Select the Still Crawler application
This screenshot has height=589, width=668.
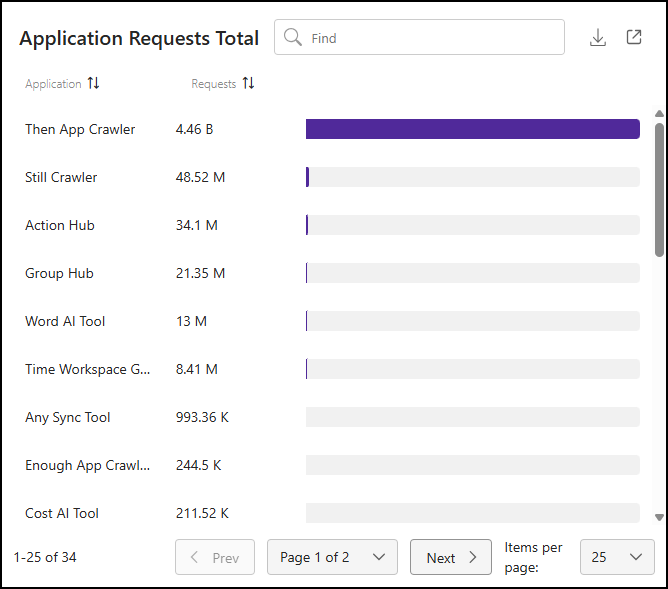pos(61,177)
